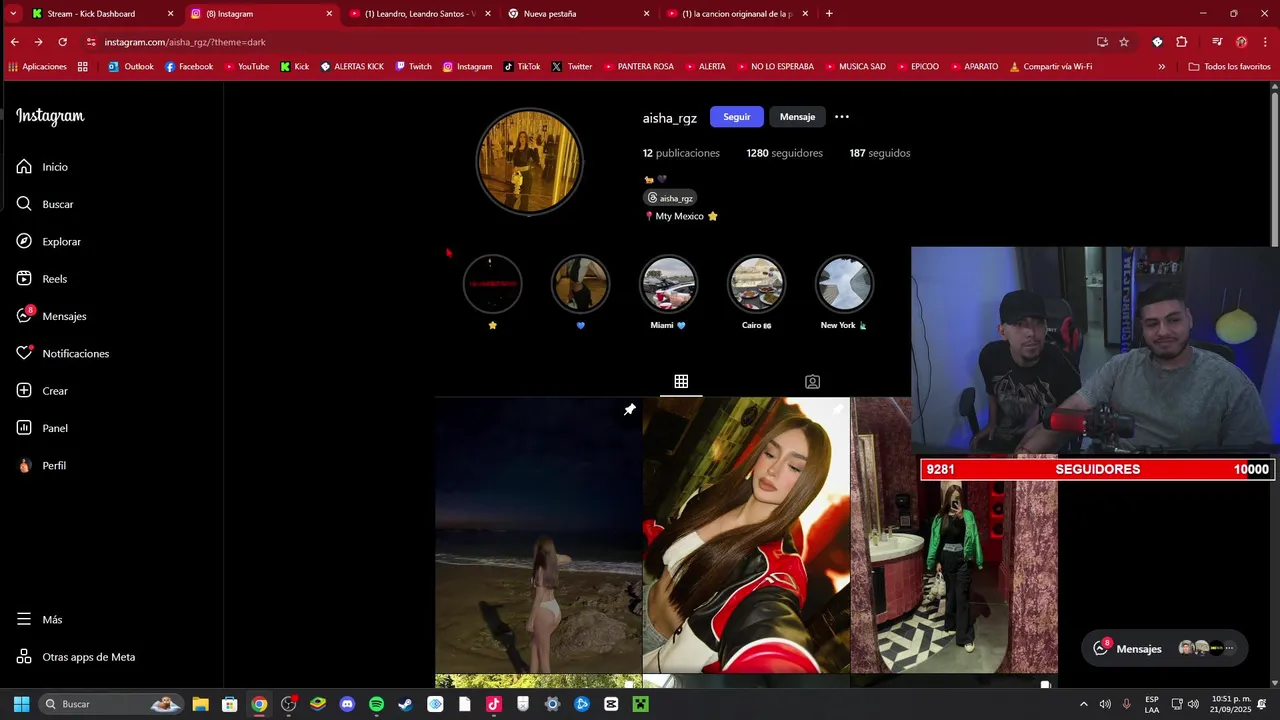The width and height of the screenshot is (1280, 720).
Task: Open the aisha_rgz profile picture
Action: point(529,161)
